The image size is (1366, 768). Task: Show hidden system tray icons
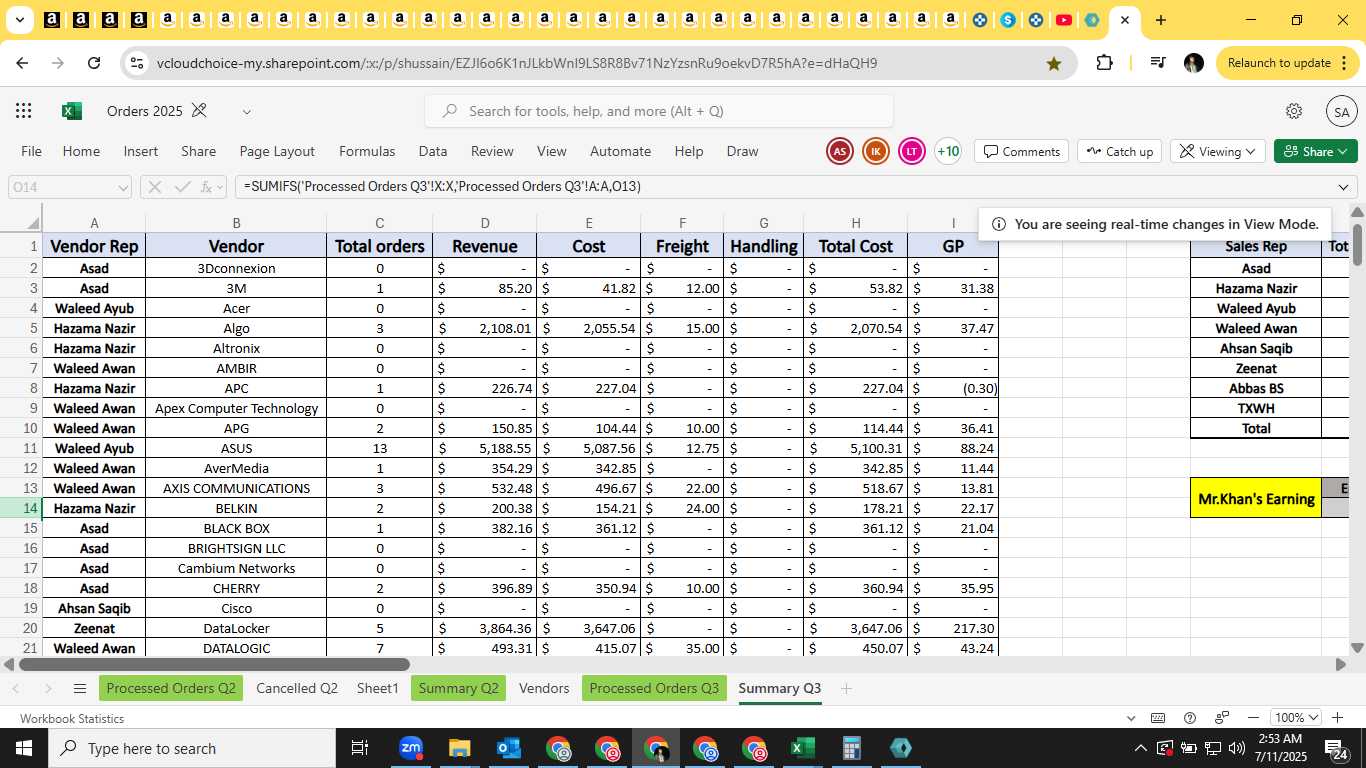[x=1140, y=748]
